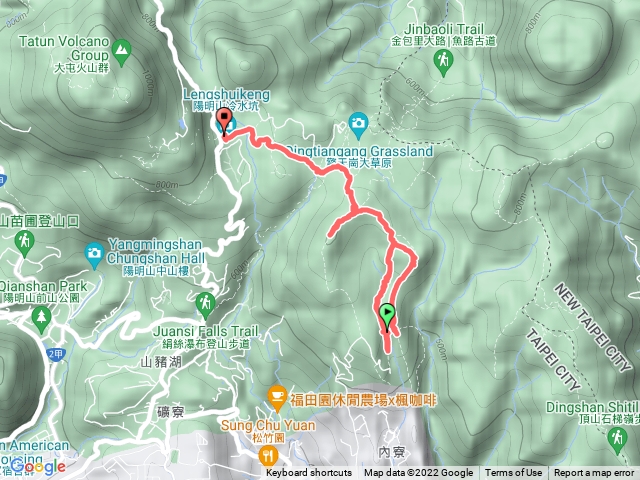This screenshot has width=640, height=480.
Task: Click the Juansi Falls Trail hiker icon
Action: (x=206, y=305)
